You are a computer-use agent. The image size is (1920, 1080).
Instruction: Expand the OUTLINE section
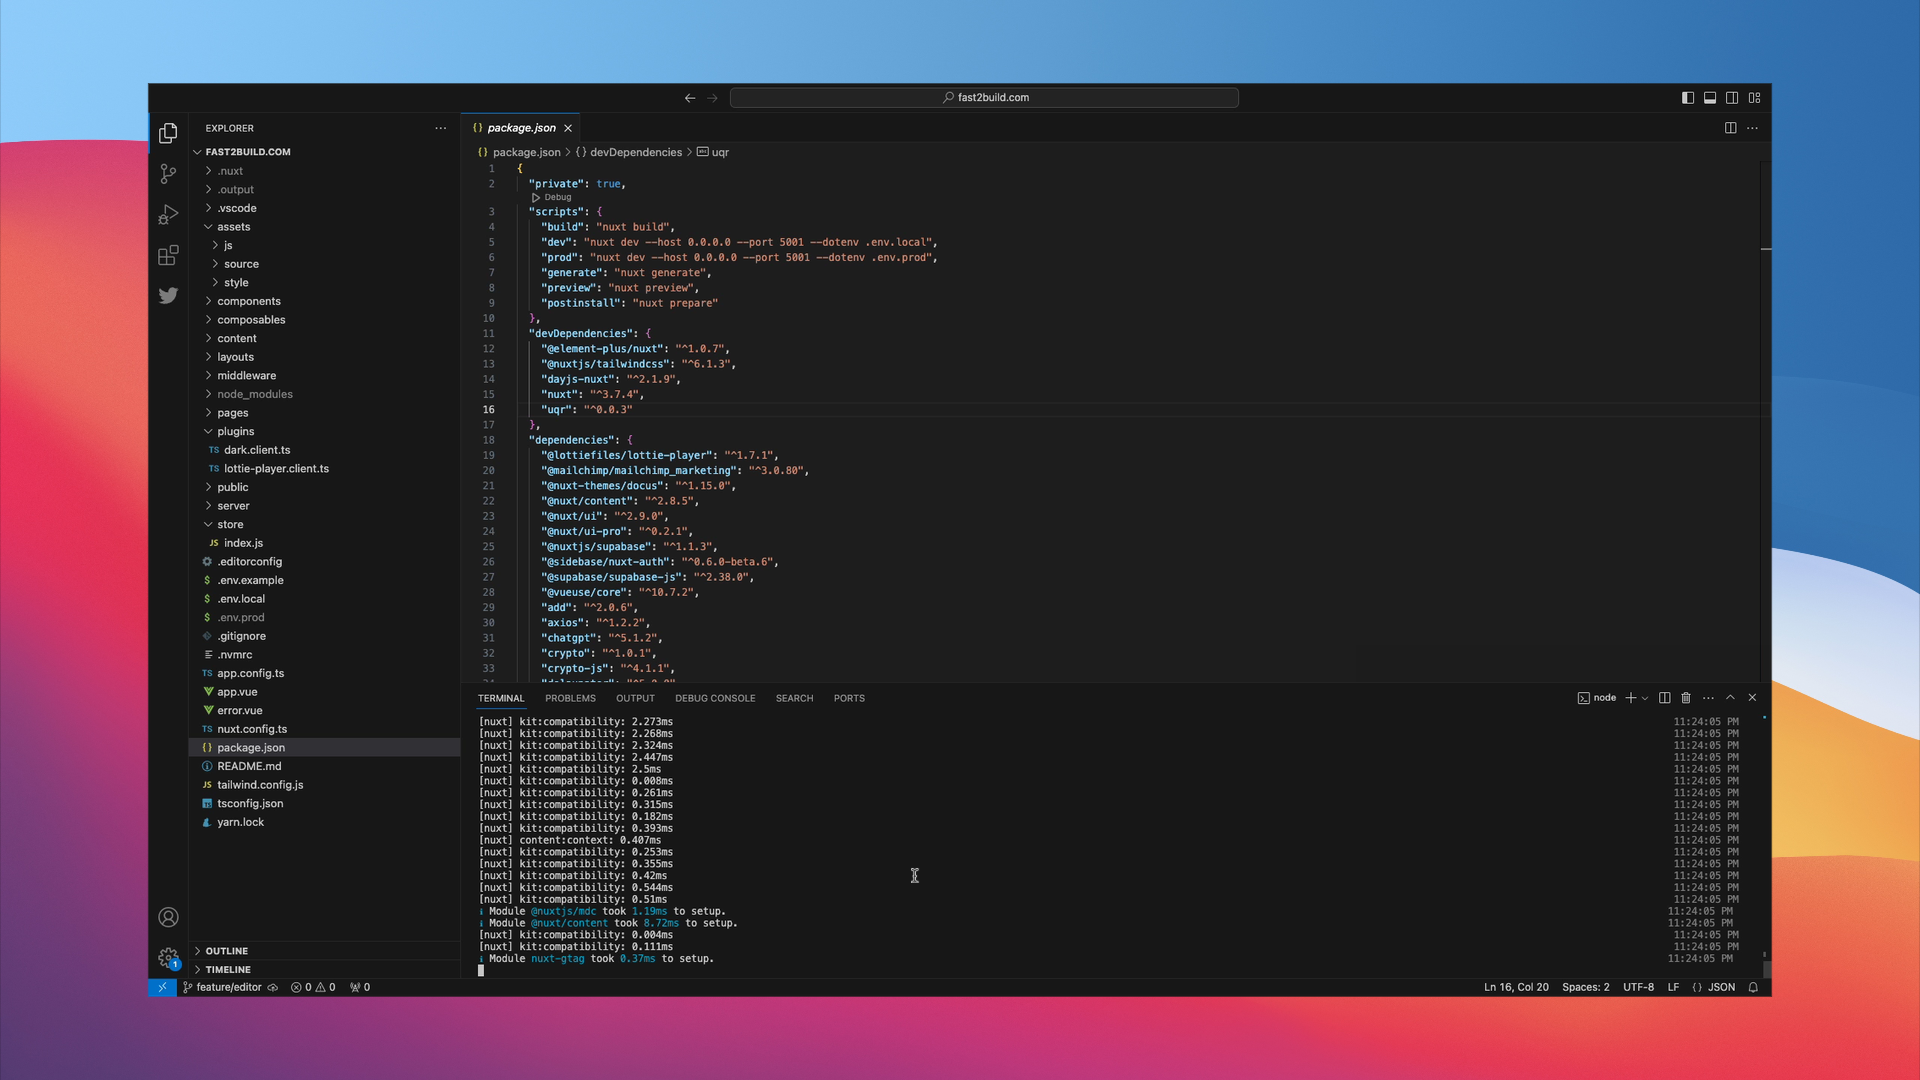(x=324, y=951)
